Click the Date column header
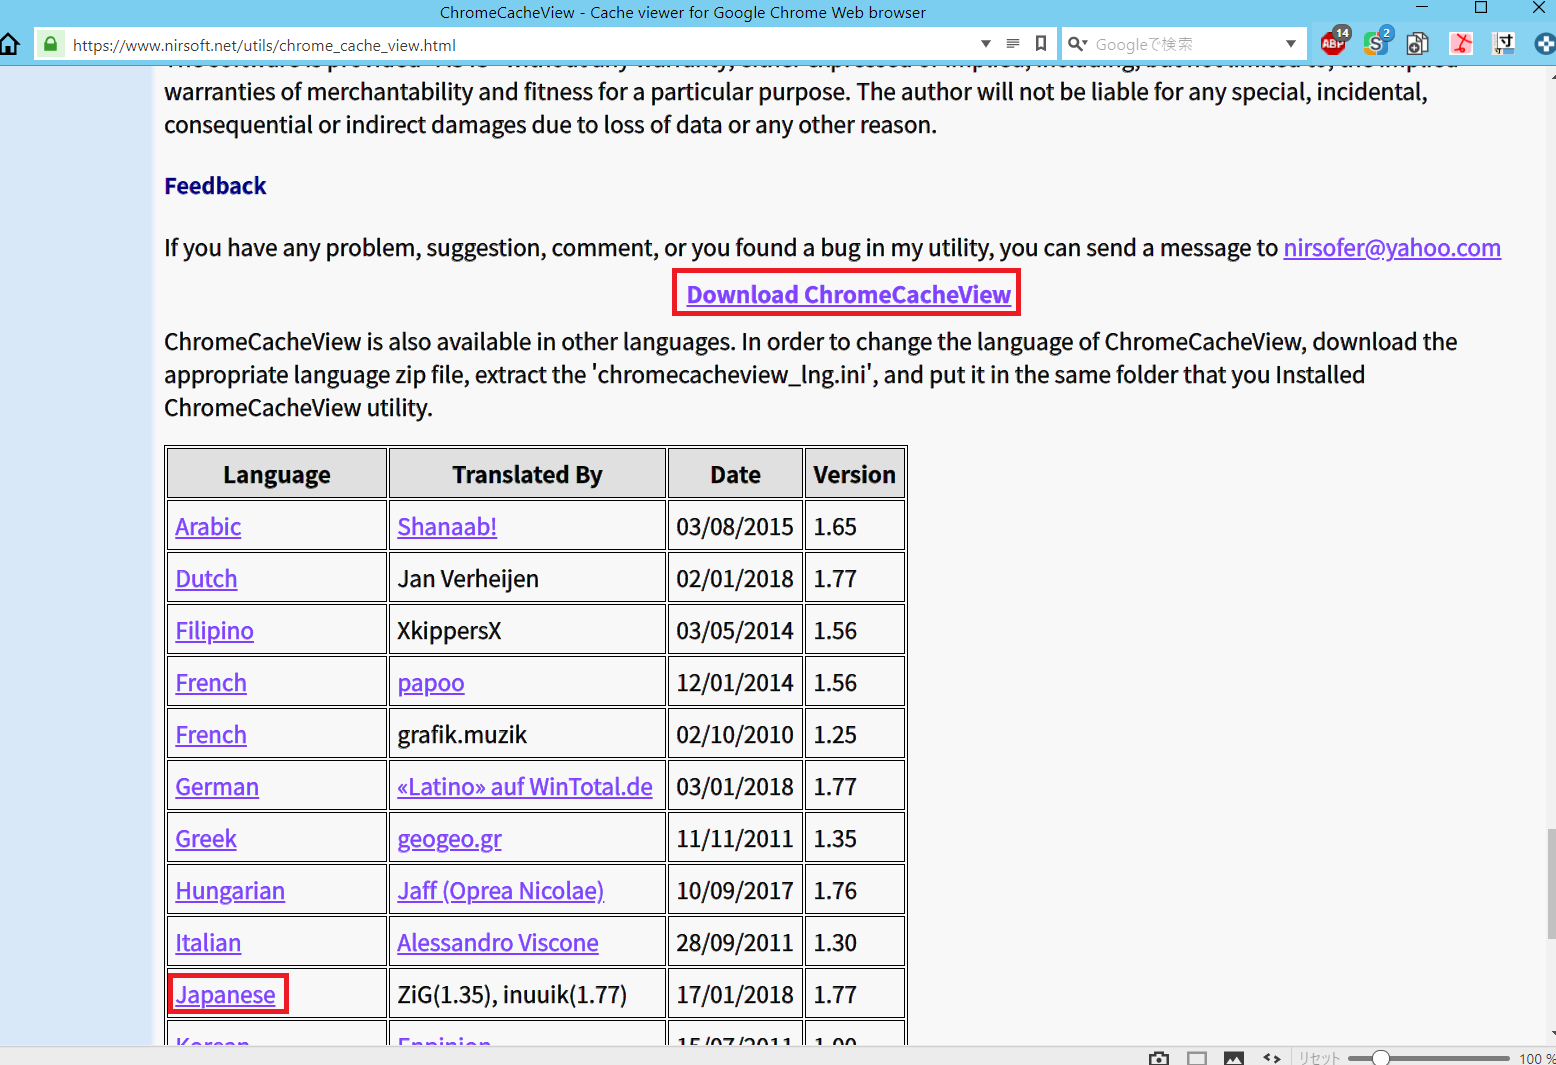This screenshot has width=1556, height=1065. [735, 474]
